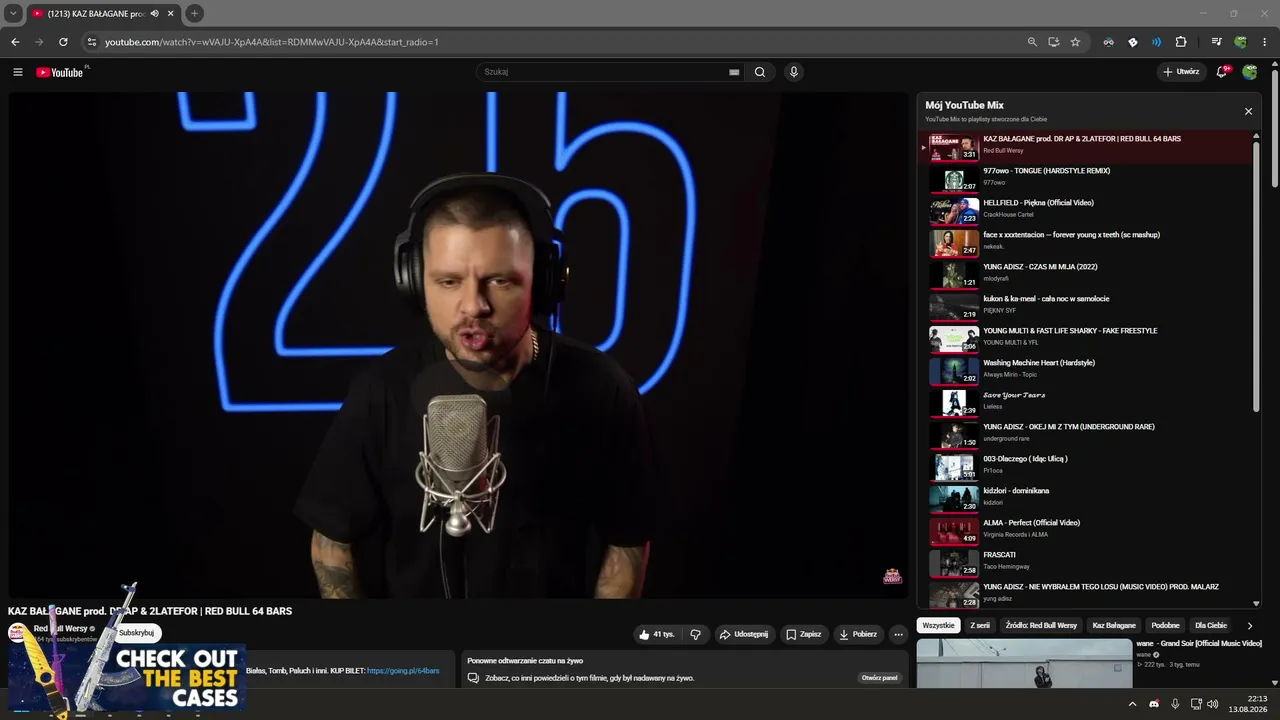Open a new browser tab
The image size is (1280, 720).
[x=195, y=14]
